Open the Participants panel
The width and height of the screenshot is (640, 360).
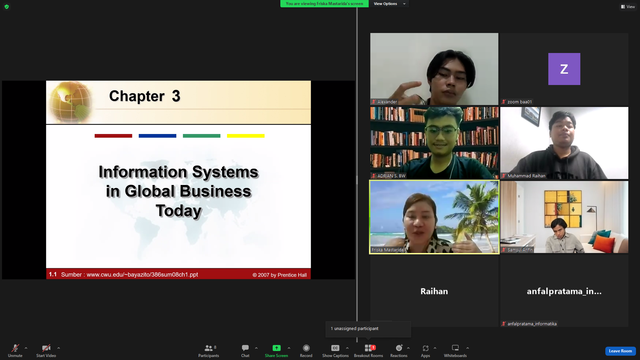click(x=209, y=351)
